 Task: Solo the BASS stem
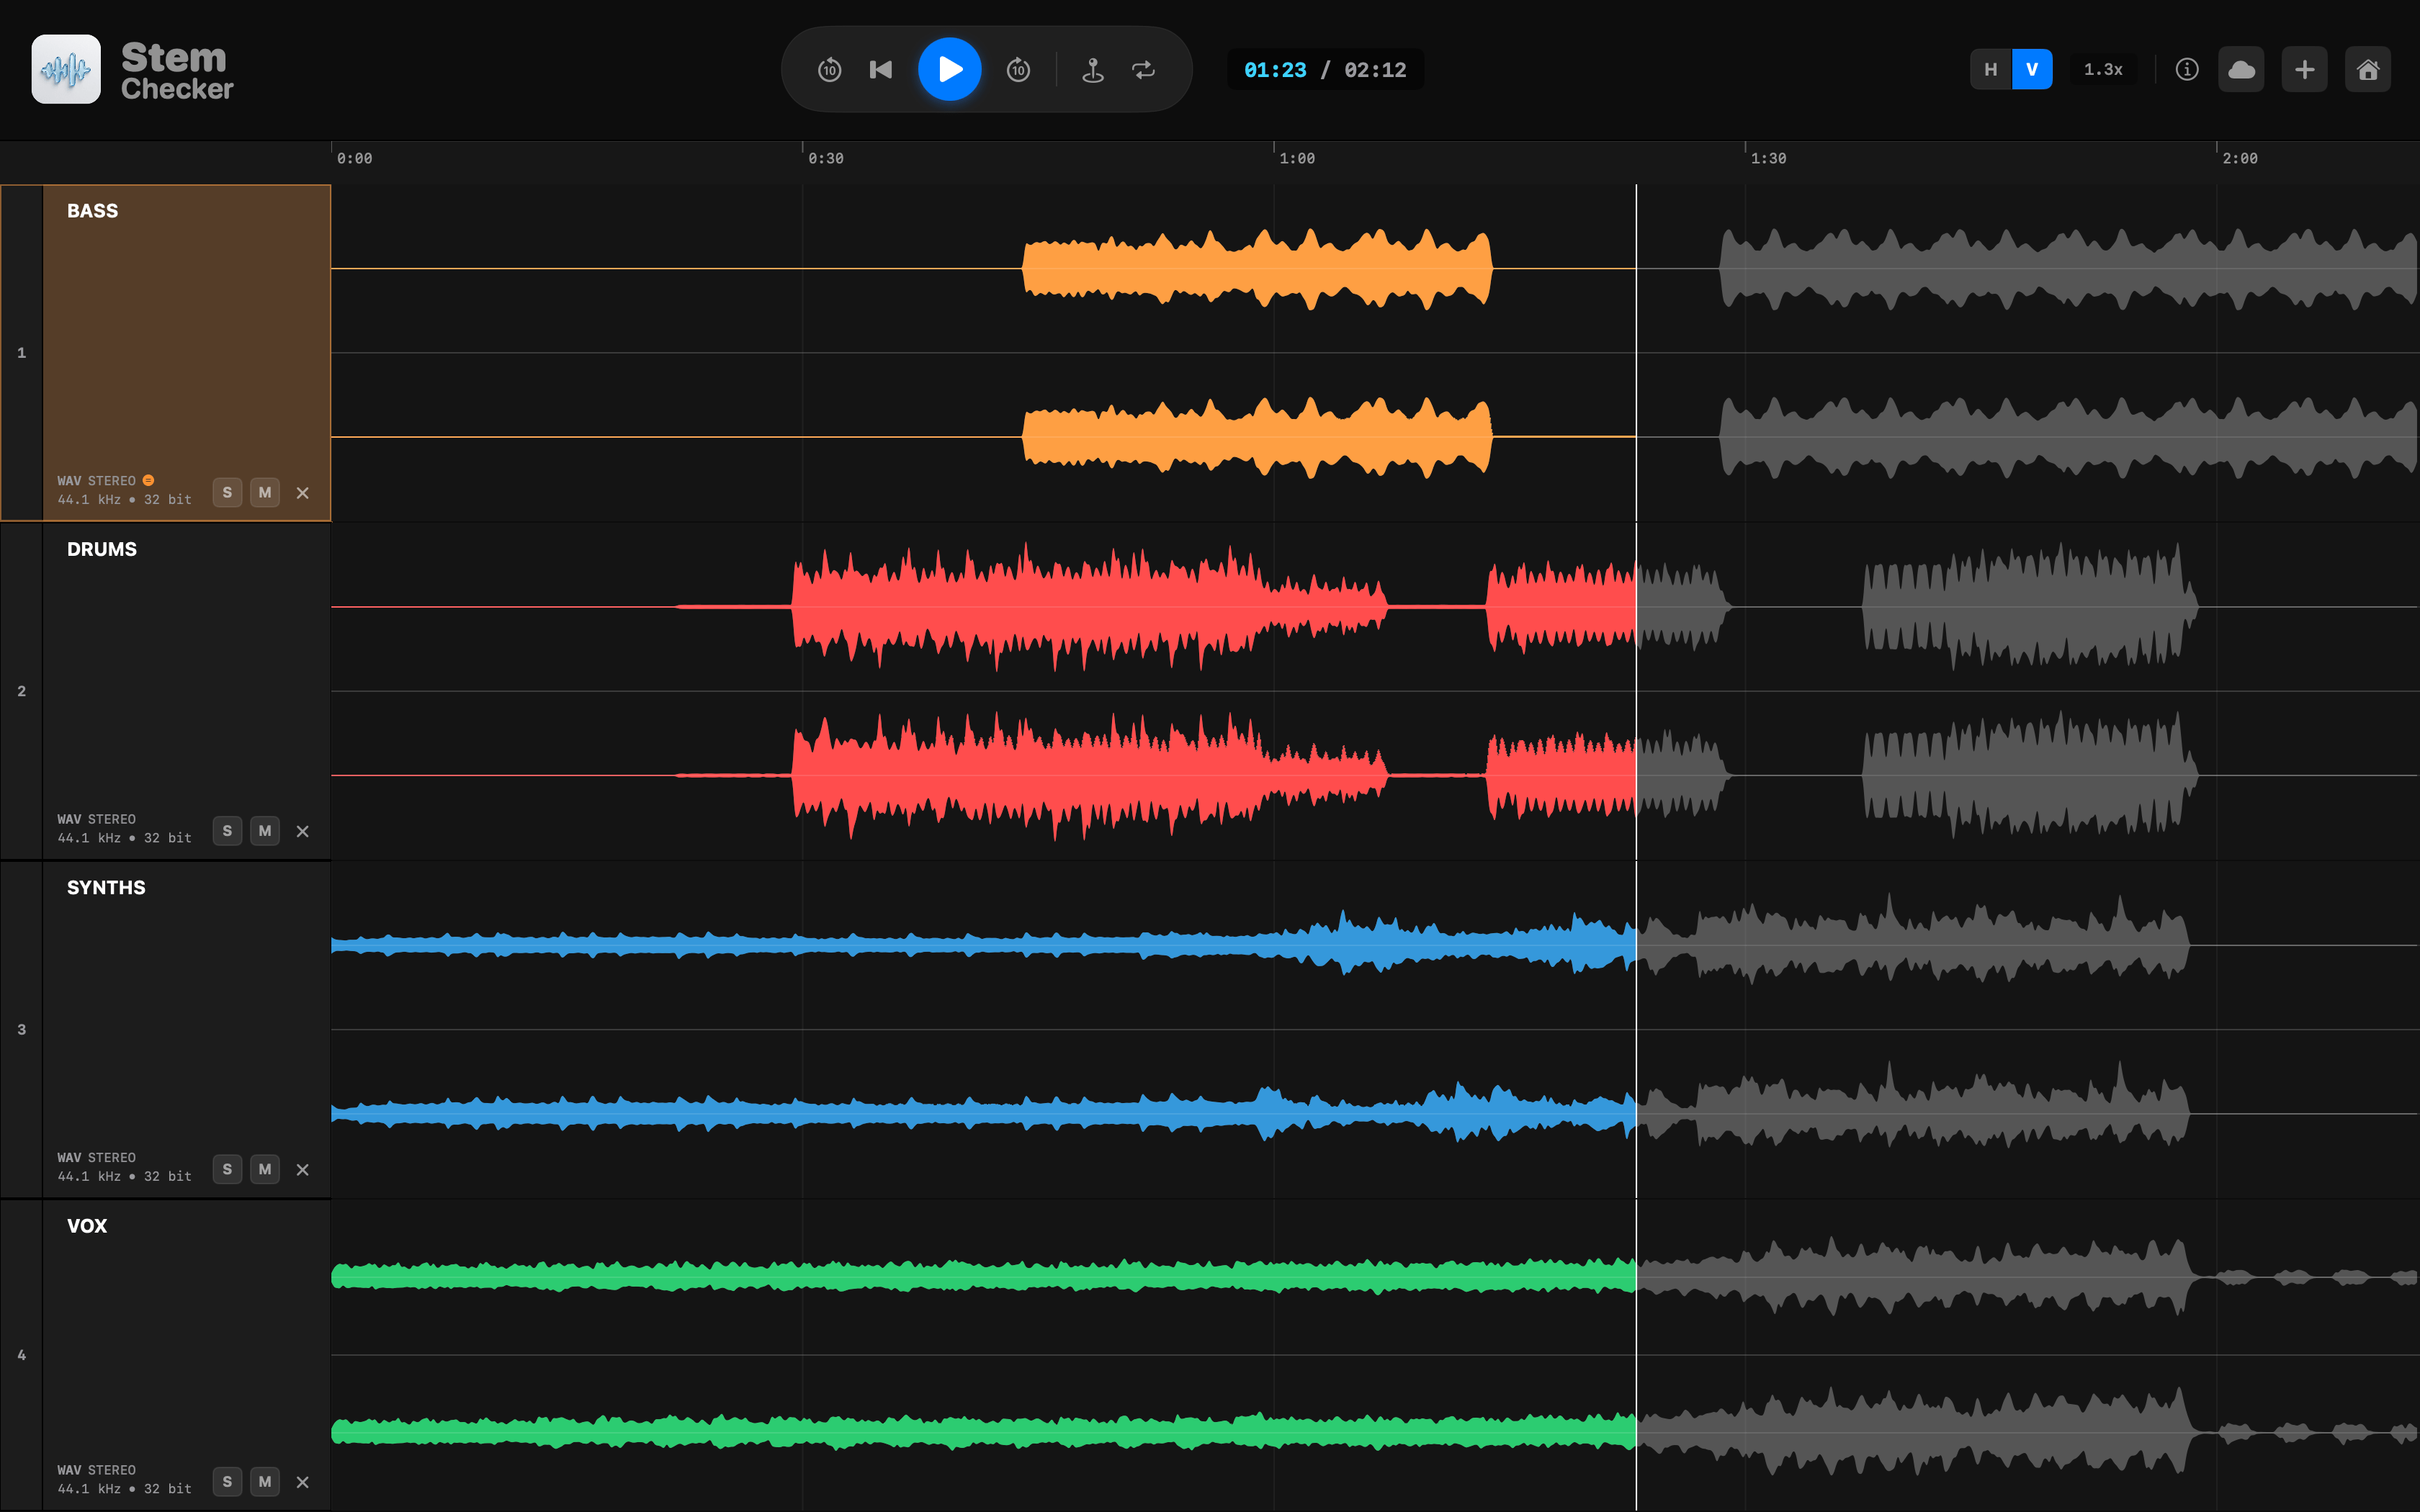point(227,492)
